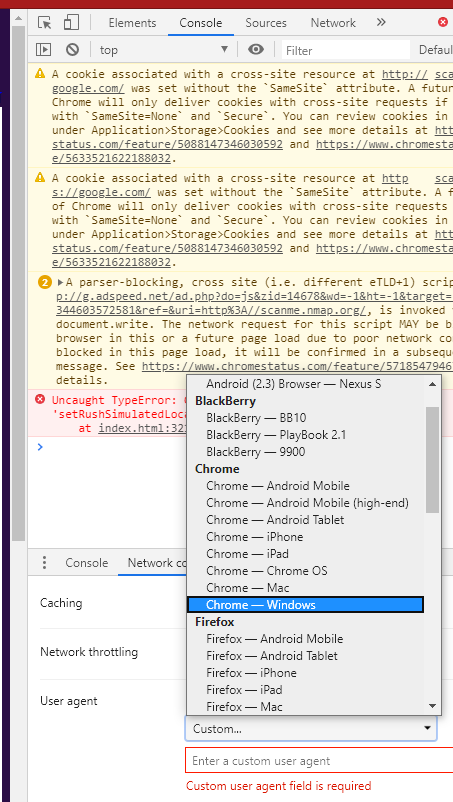Click the Custom user agent field is required message
453x802 pixels.
pyautogui.click(x=279, y=786)
